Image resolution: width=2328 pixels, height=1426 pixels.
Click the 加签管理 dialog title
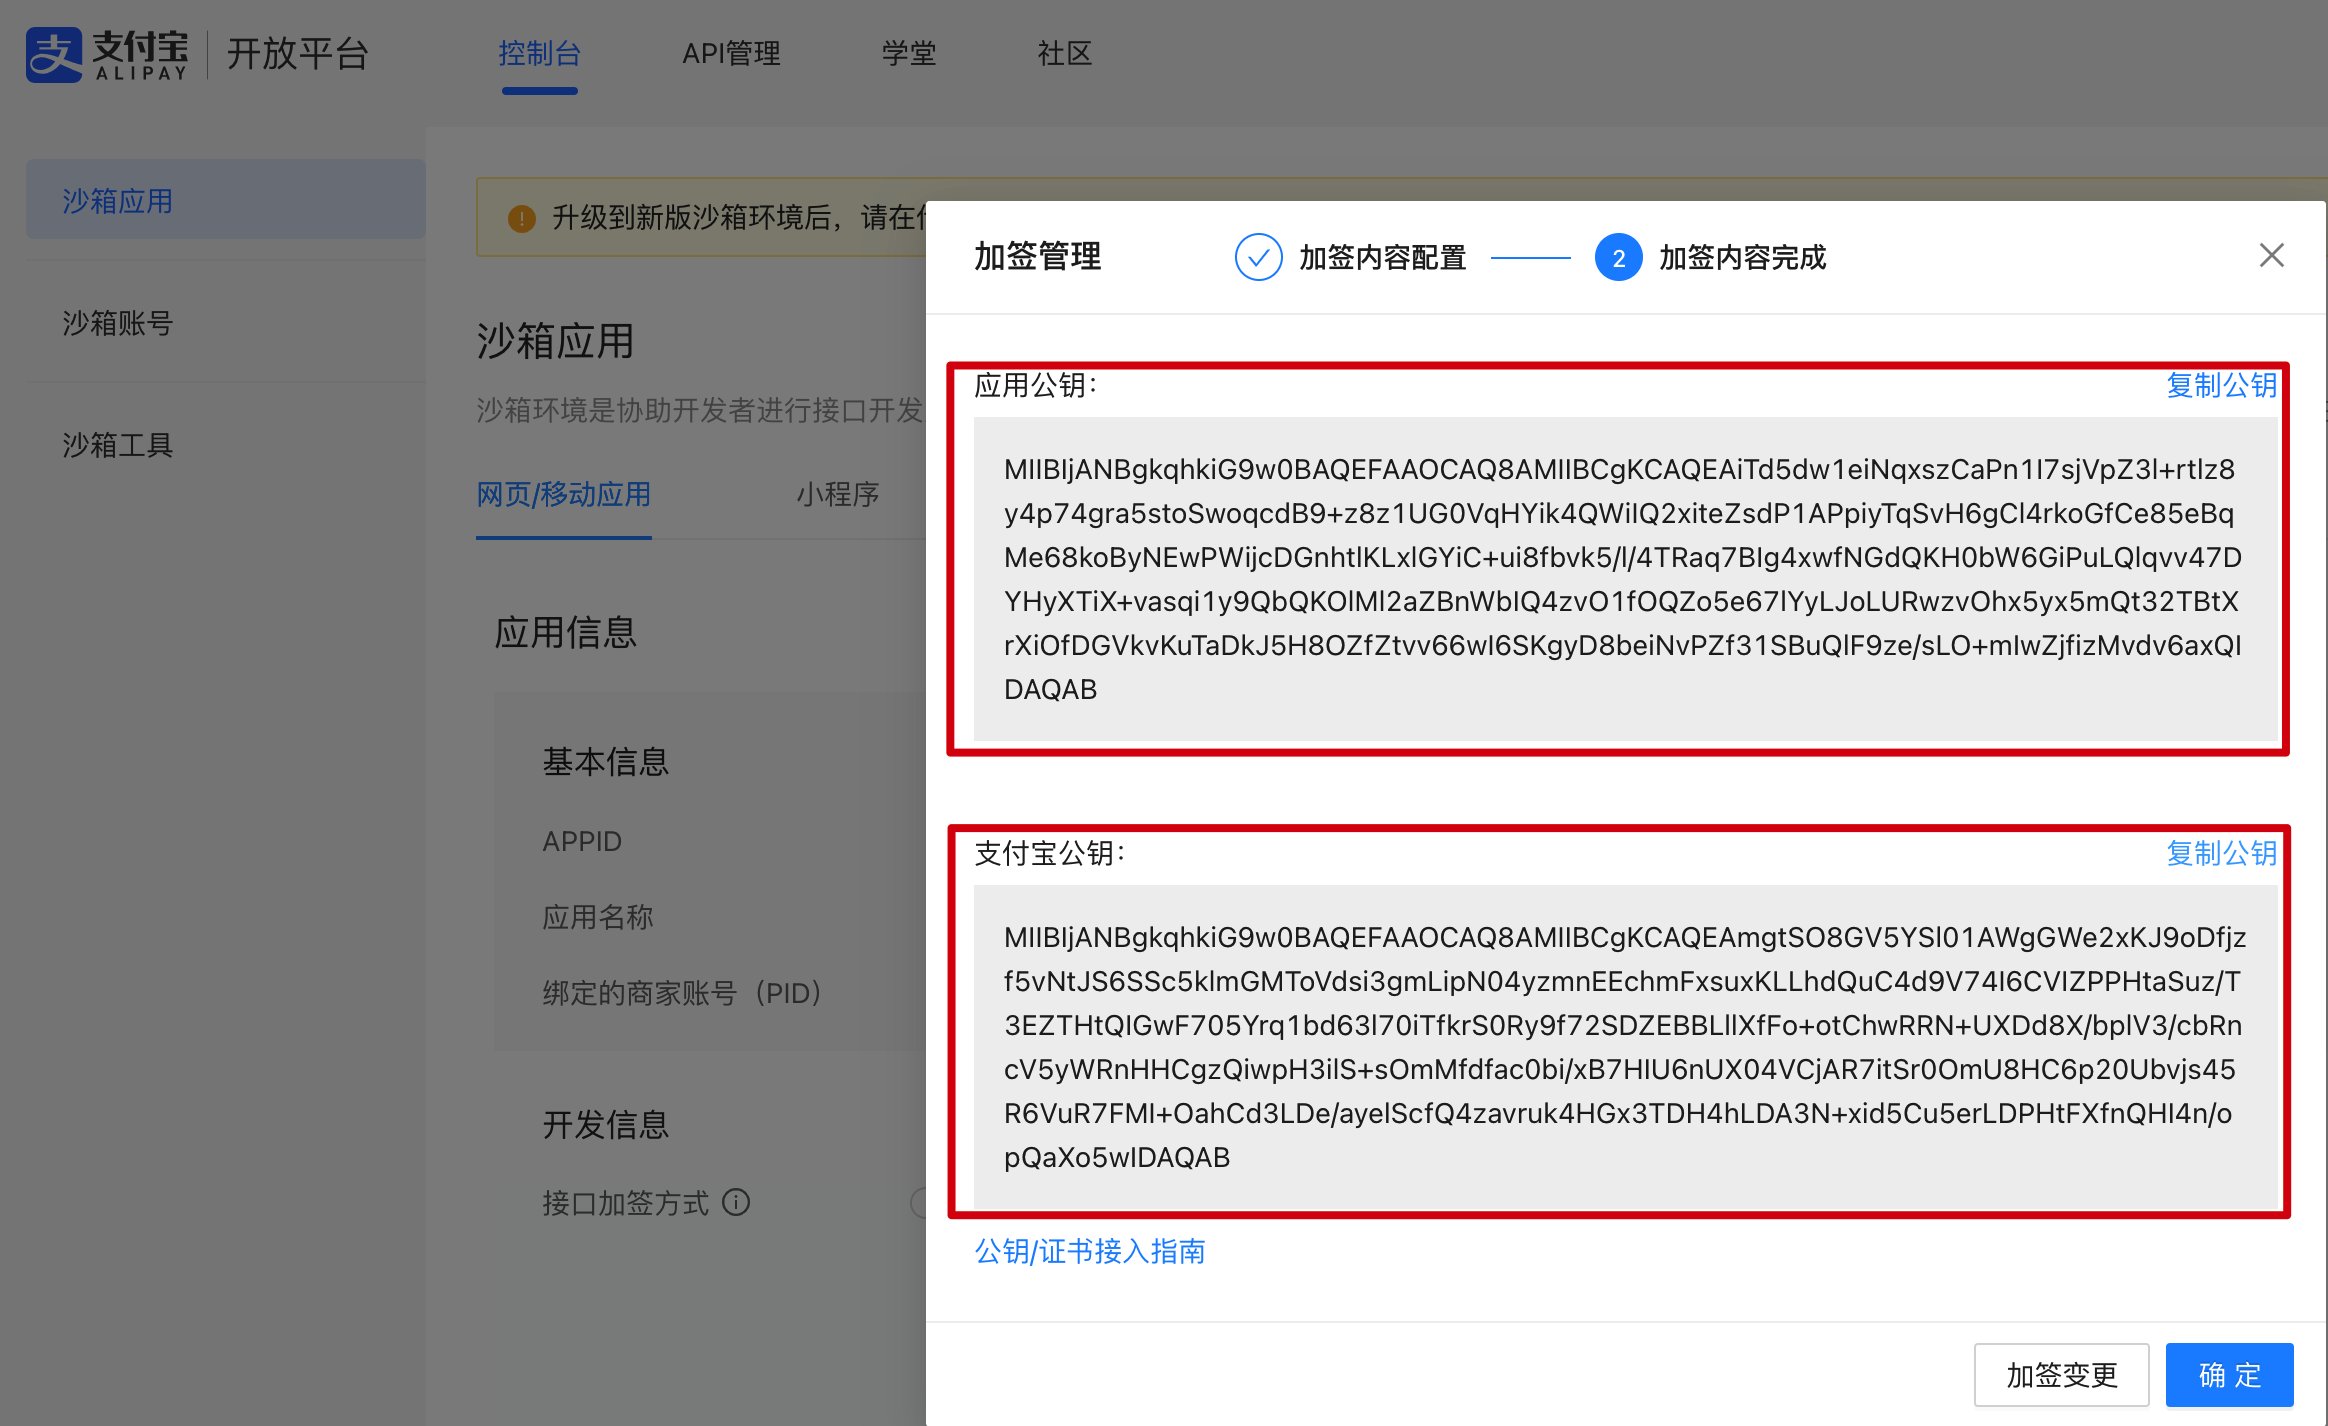pyautogui.click(x=1038, y=257)
